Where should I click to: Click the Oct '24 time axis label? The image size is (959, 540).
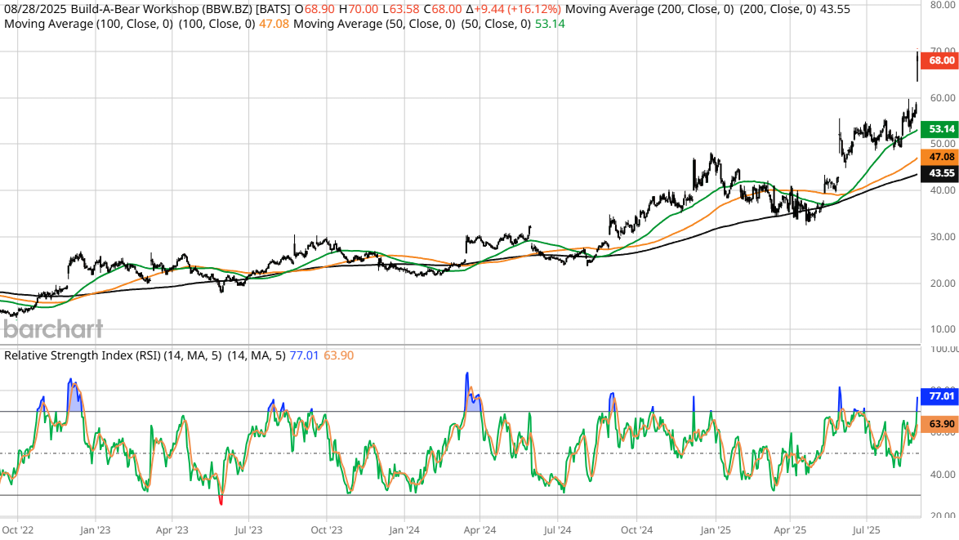pos(637,530)
